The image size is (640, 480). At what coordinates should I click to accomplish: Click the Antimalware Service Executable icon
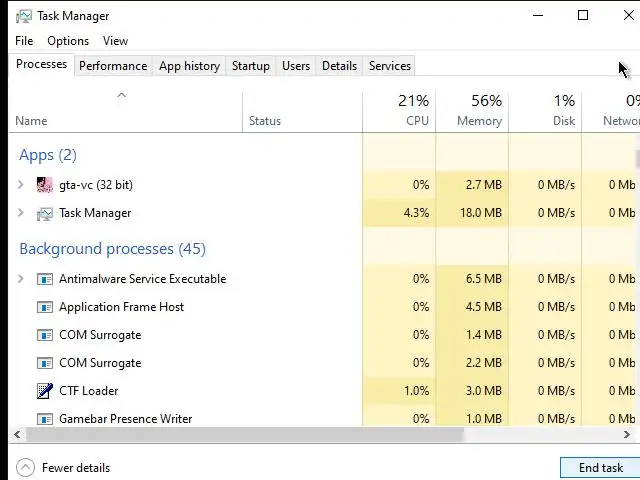44,279
